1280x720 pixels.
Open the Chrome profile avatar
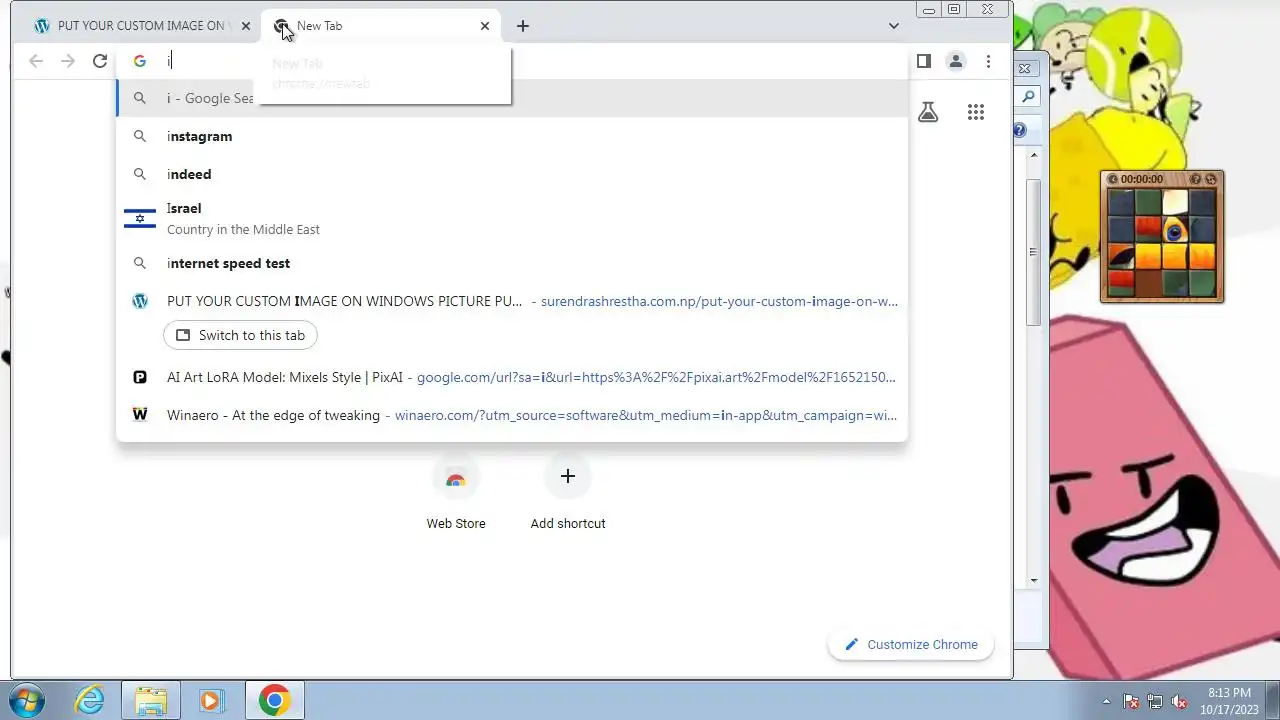[x=956, y=61]
